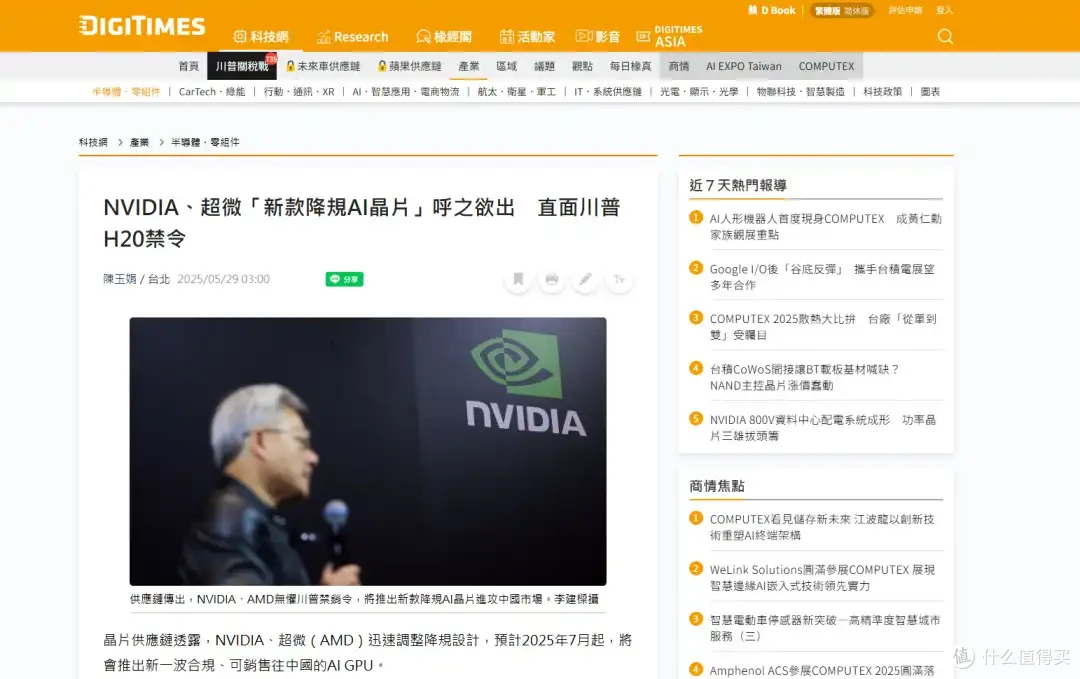Open 川普關稅戰 navigation item
The width and height of the screenshot is (1080, 679).
(242, 66)
